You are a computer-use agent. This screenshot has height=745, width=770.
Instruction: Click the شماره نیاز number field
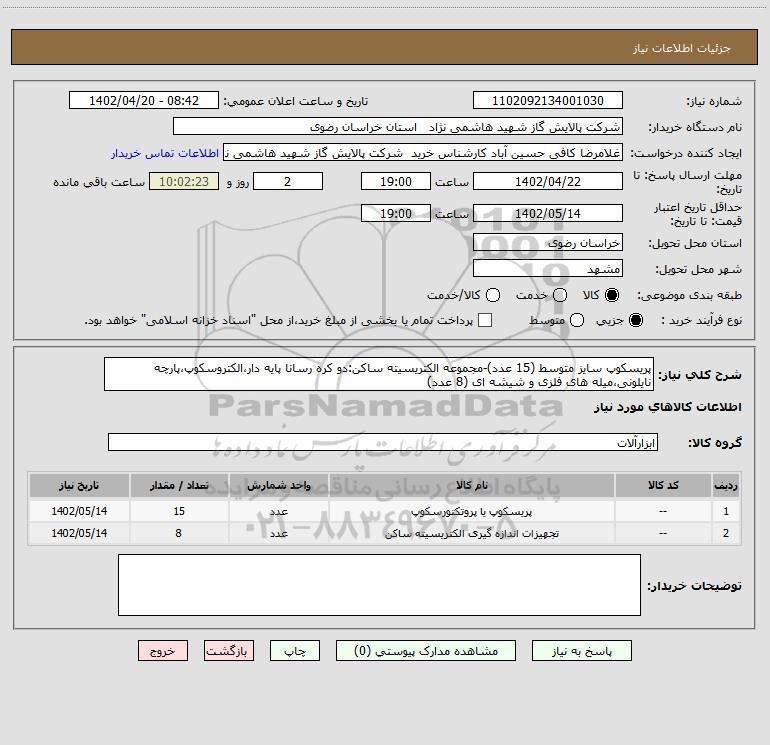[547, 101]
